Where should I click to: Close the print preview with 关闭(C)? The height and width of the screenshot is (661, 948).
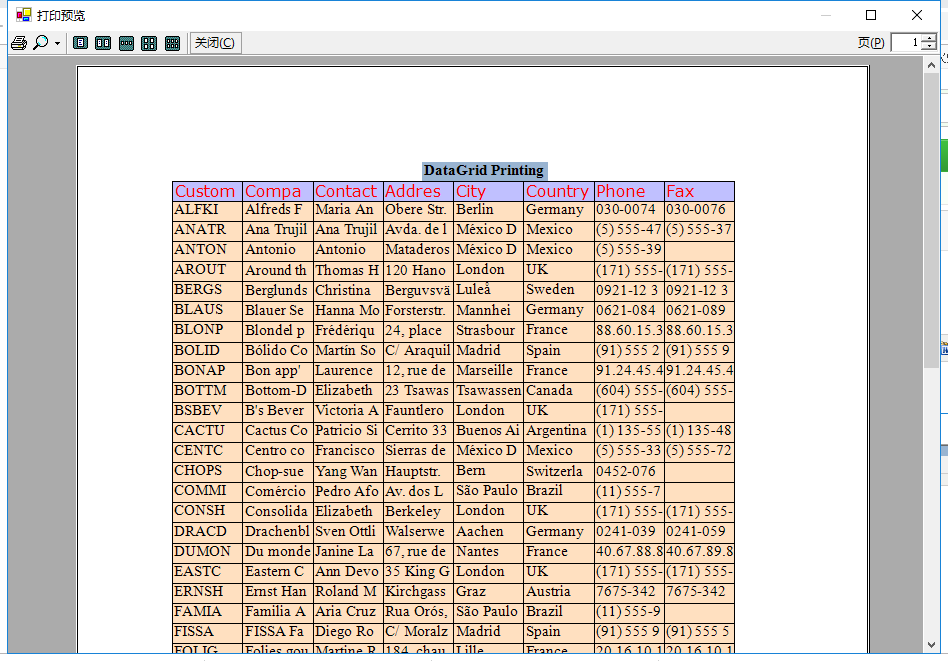point(215,43)
